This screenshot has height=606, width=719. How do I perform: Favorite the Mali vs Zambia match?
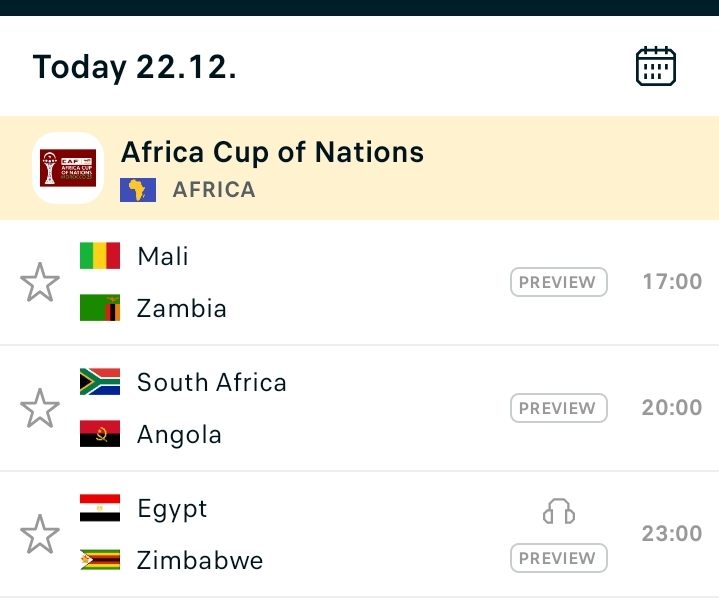pos(40,282)
